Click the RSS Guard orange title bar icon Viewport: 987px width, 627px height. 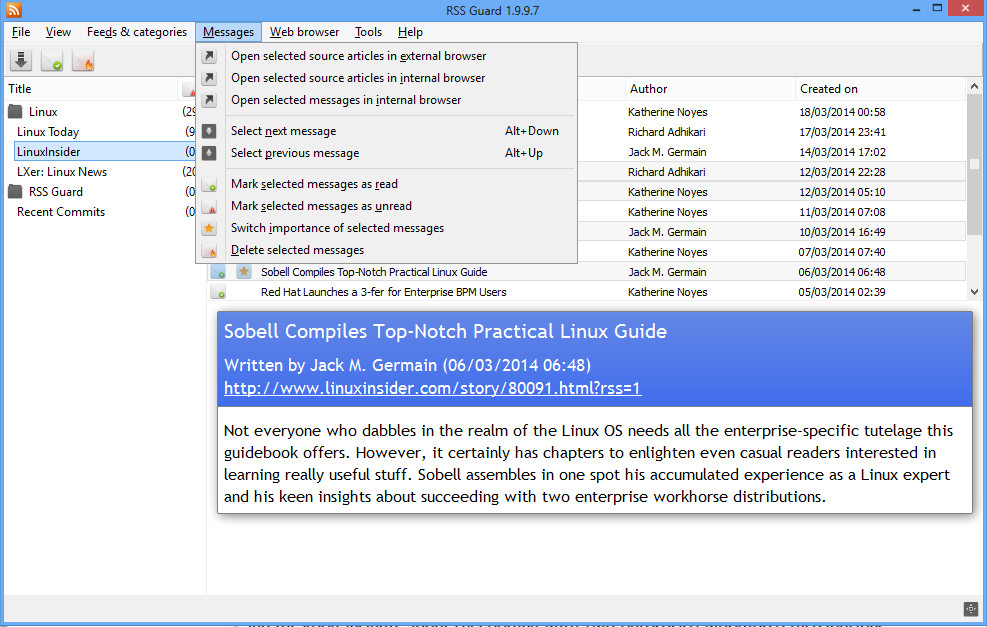tap(13, 9)
